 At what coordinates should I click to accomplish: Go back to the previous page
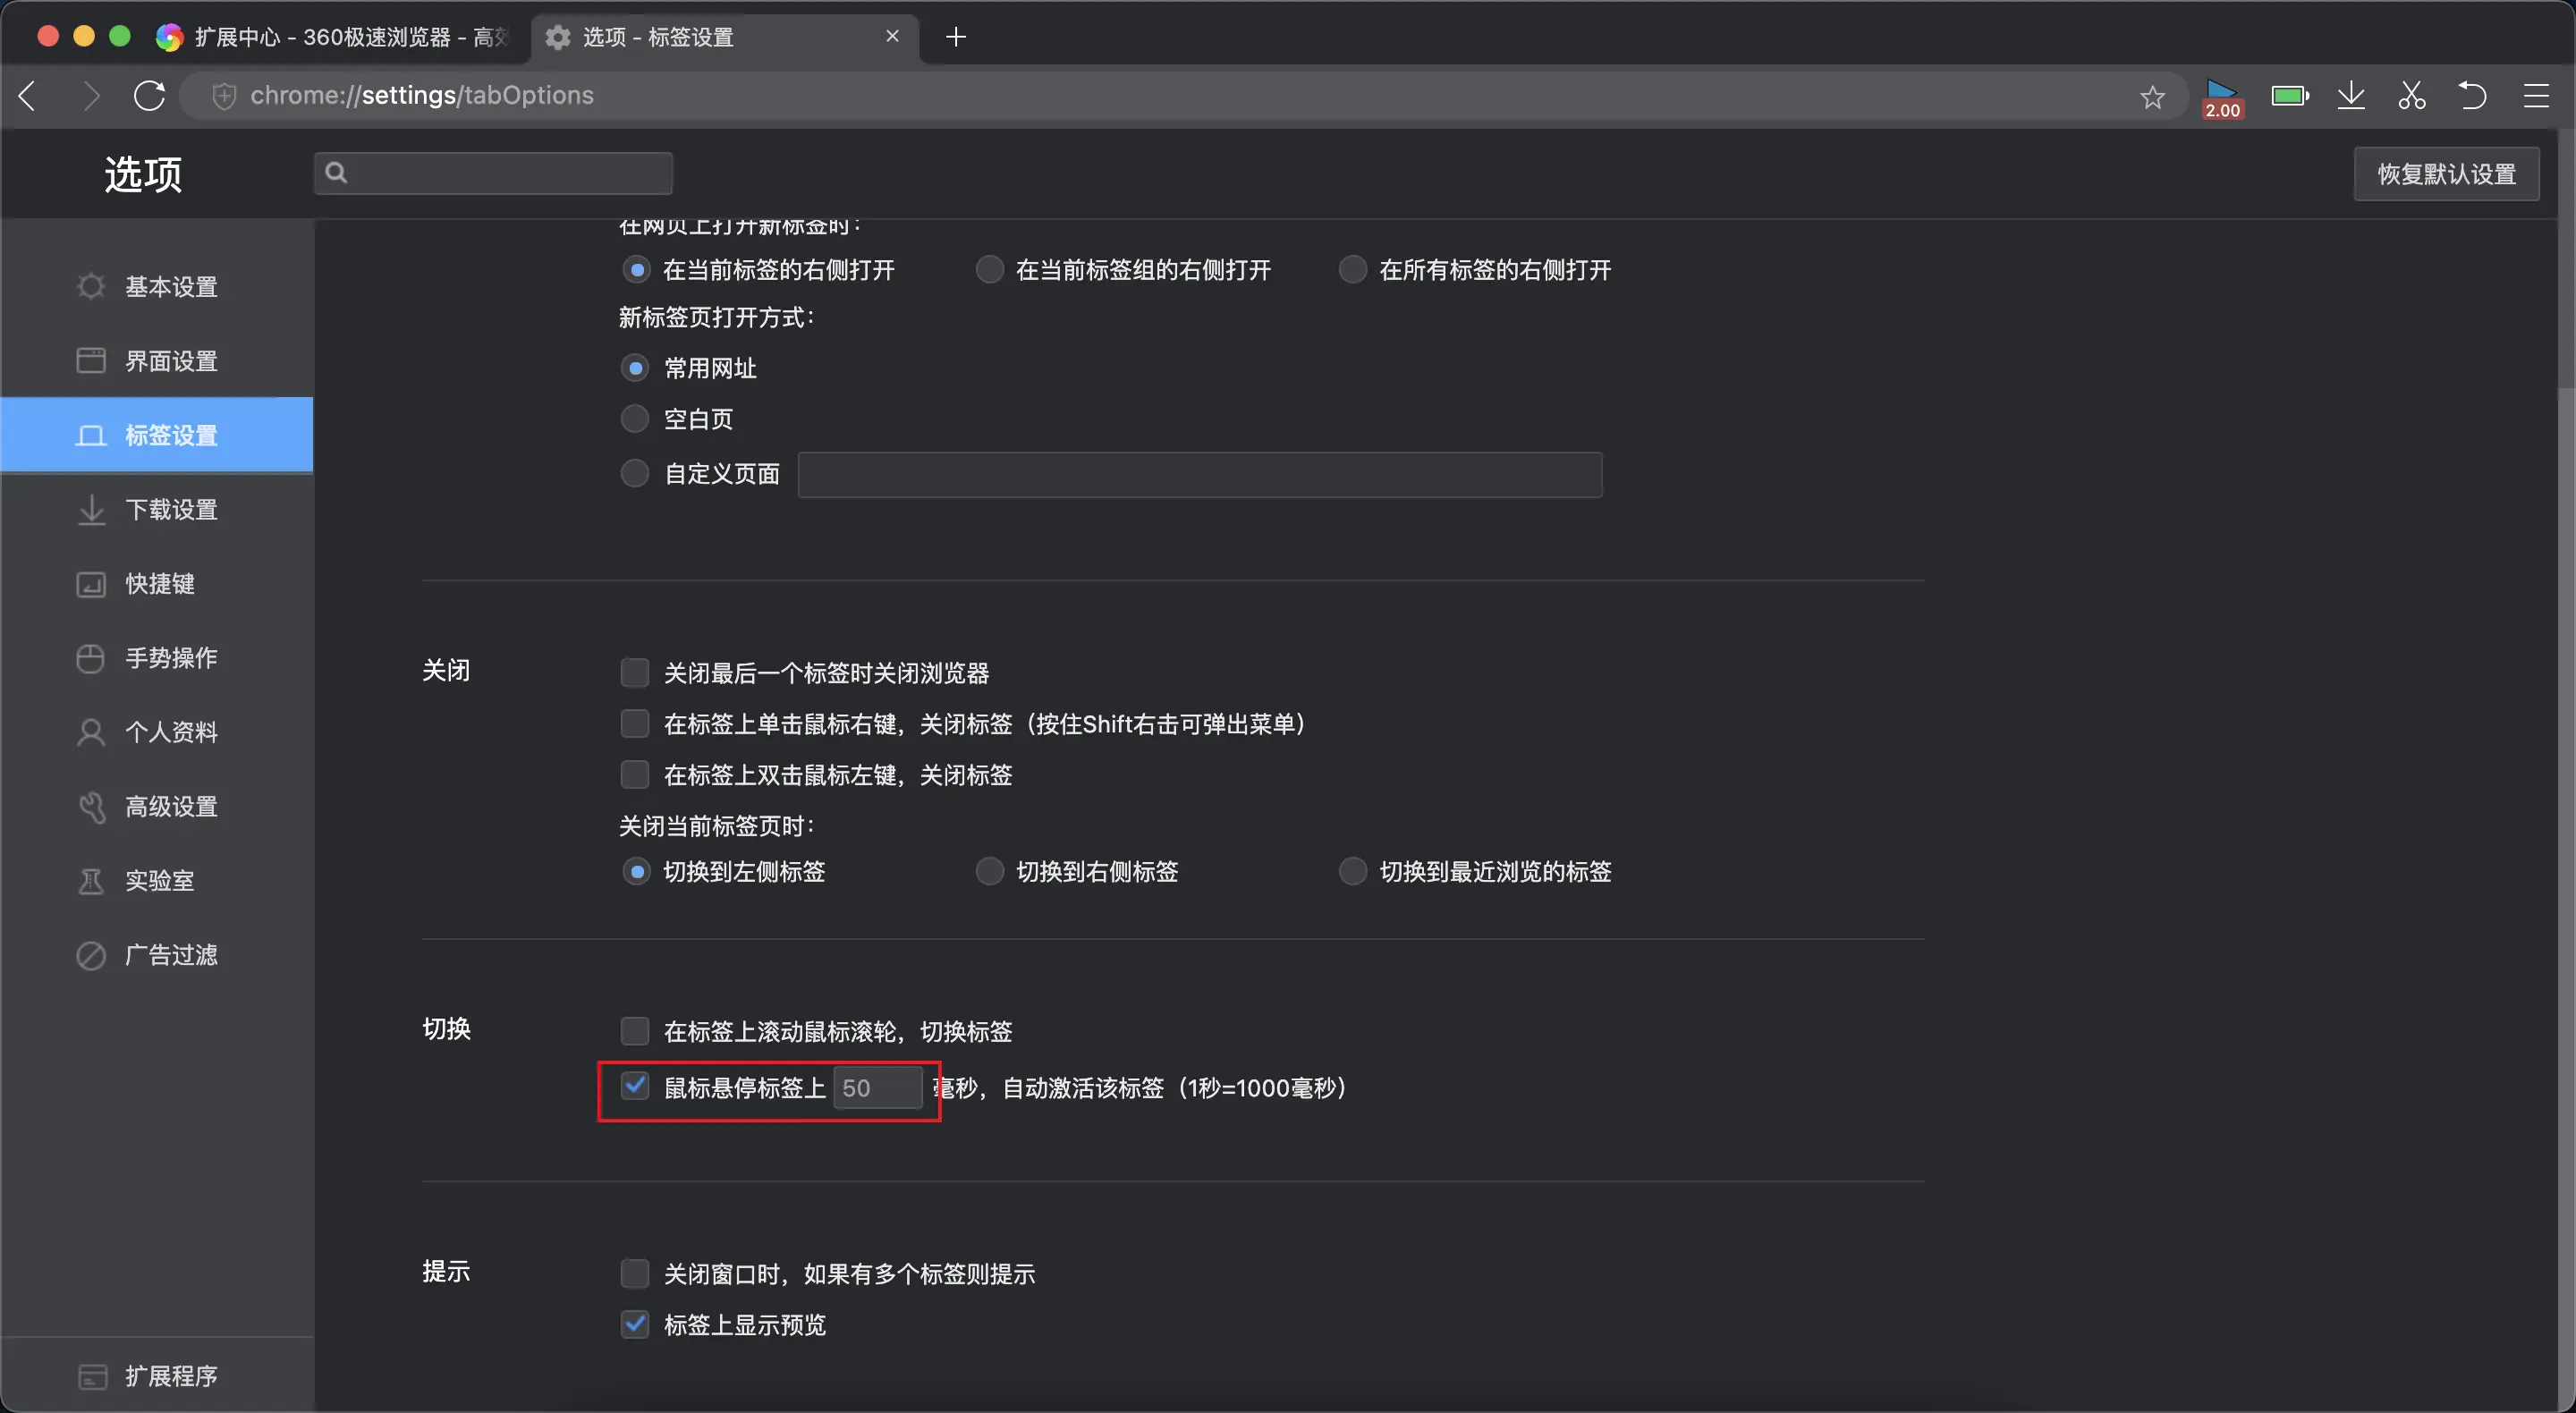click(28, 96)
